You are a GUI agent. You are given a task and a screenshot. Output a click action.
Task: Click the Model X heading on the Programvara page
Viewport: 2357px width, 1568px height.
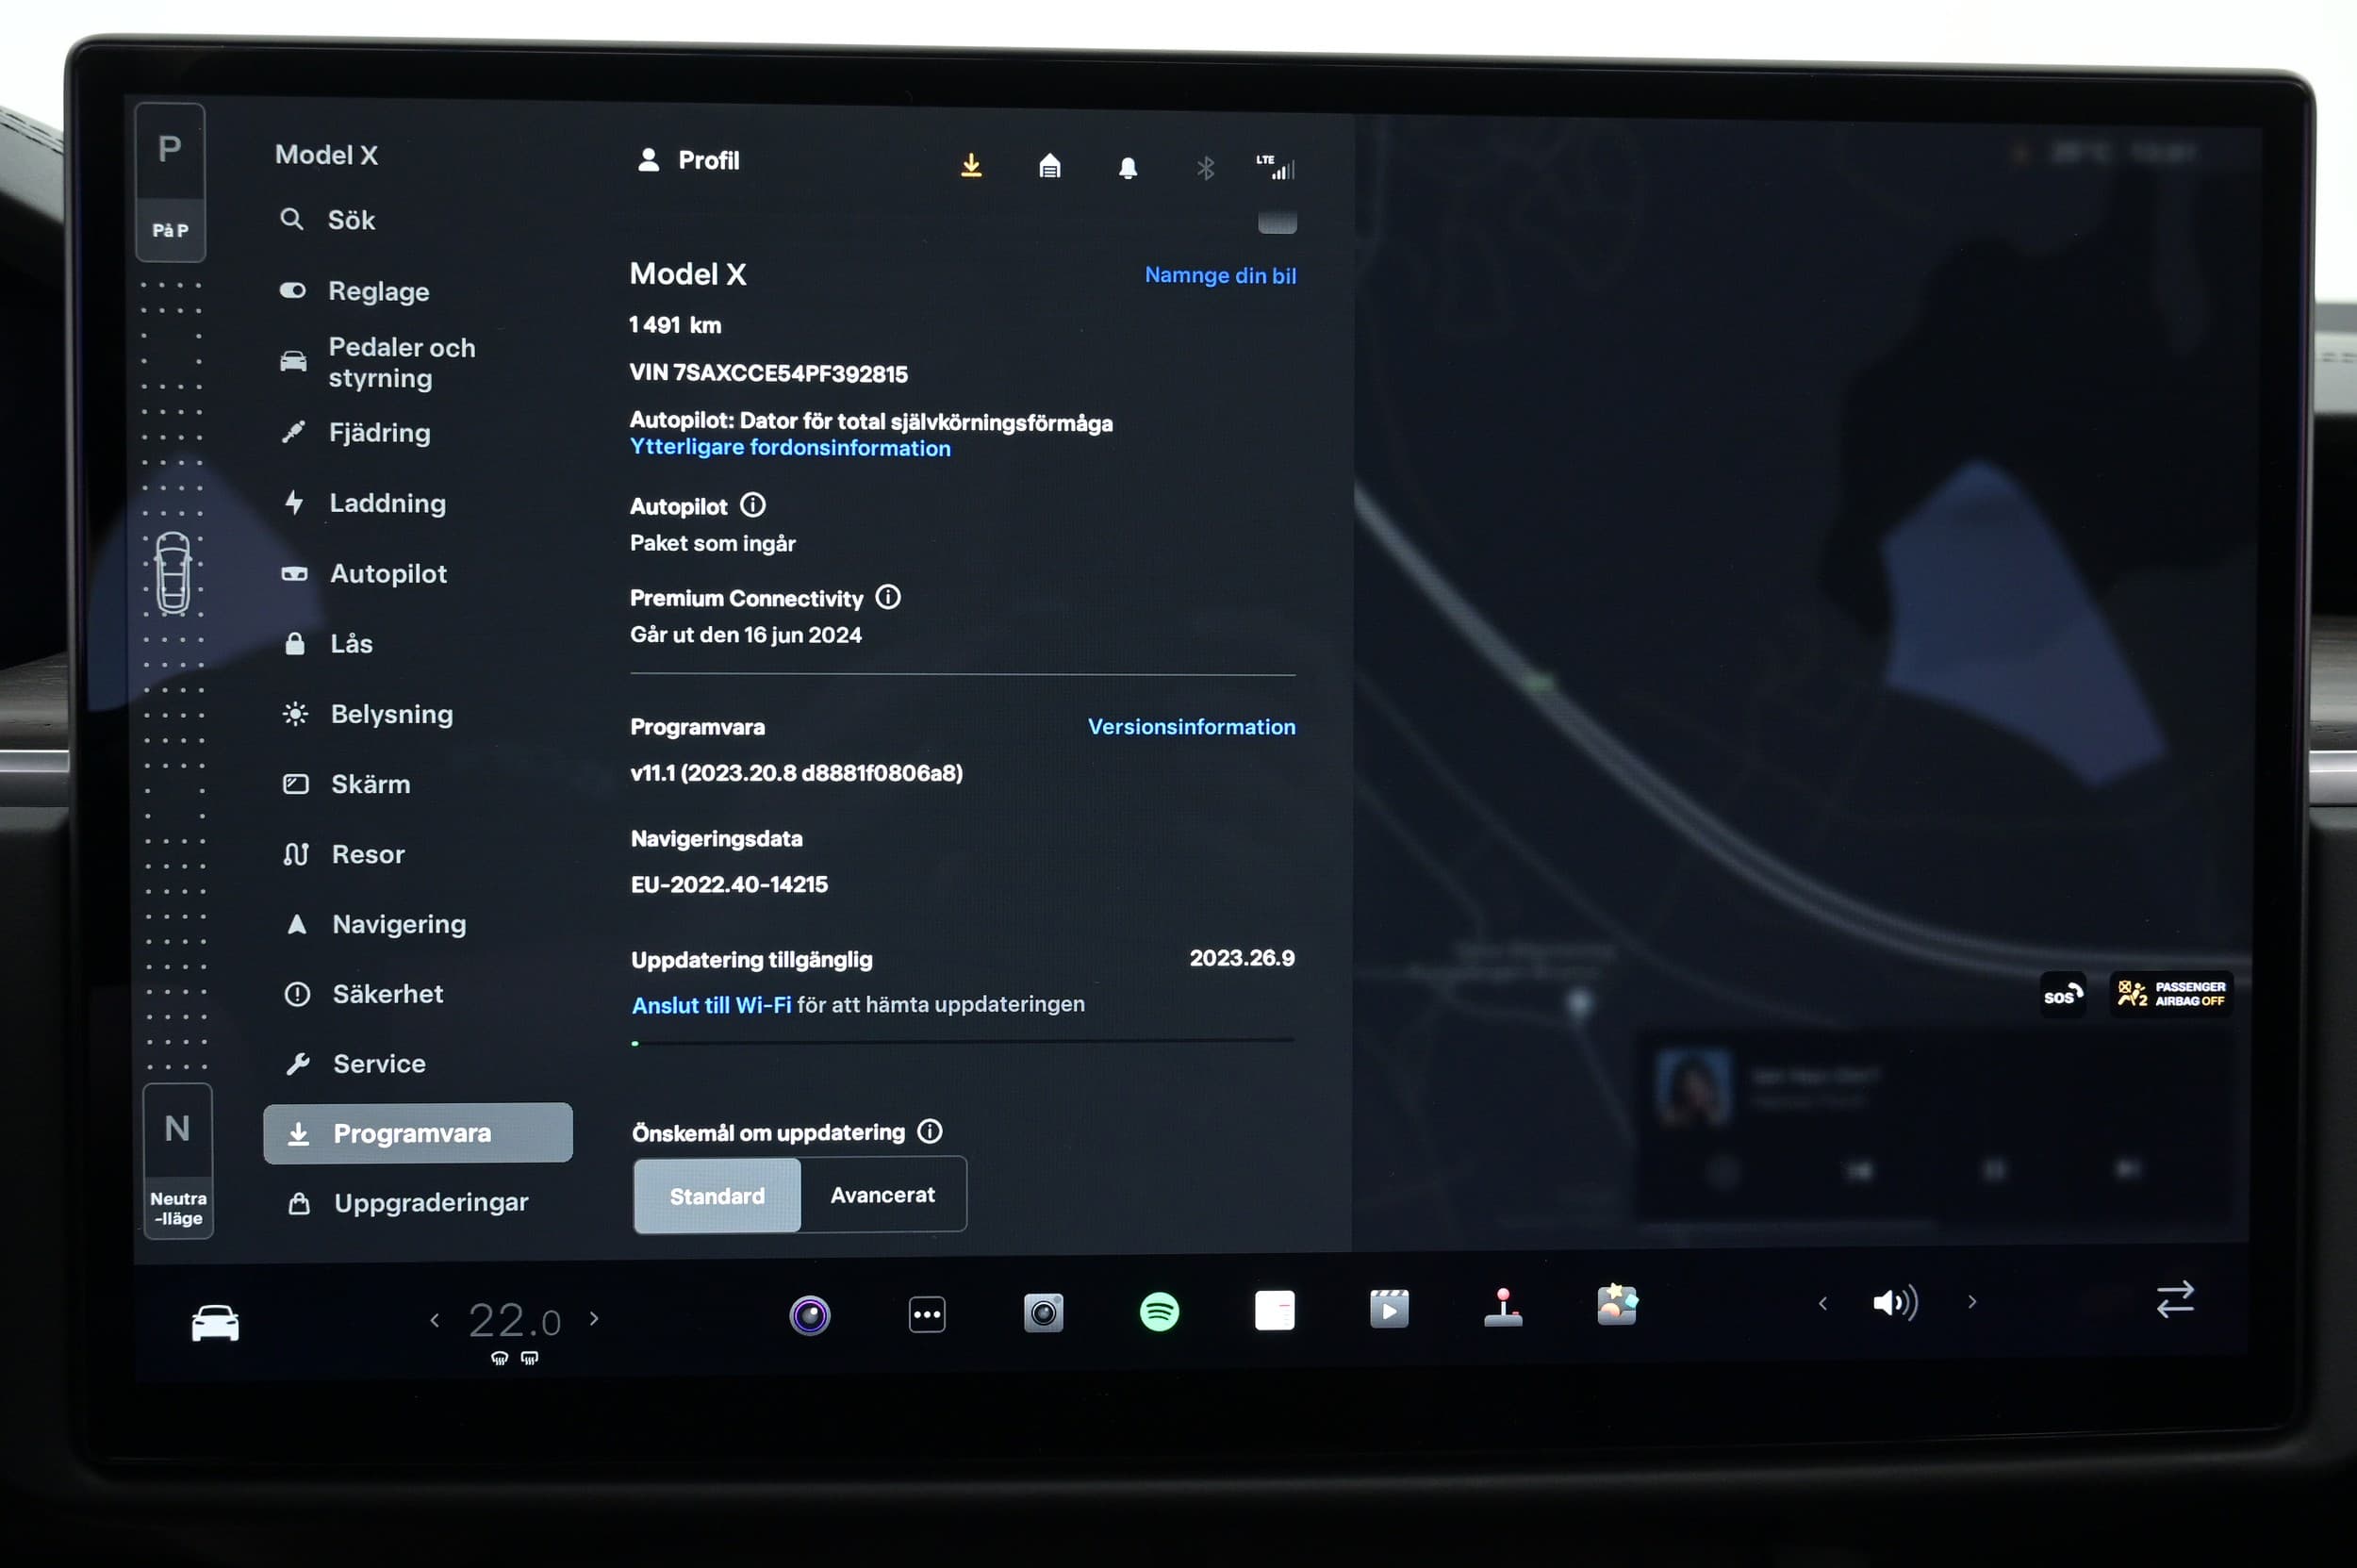pos(688,274)
